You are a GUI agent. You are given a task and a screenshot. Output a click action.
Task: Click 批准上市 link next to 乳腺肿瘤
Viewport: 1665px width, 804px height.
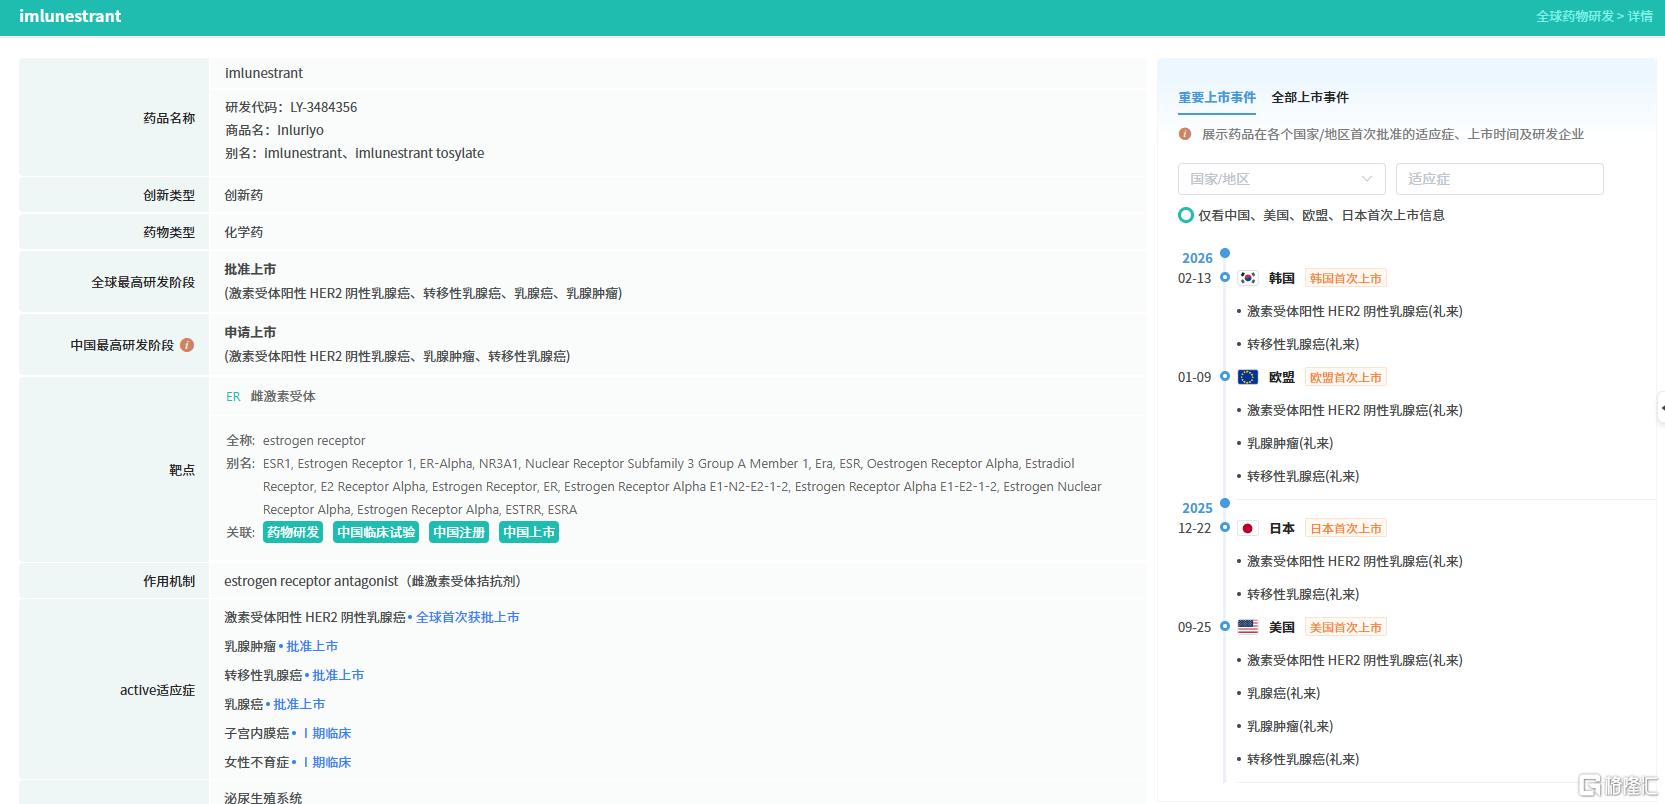pyautogui.click(x=312, y=646)
